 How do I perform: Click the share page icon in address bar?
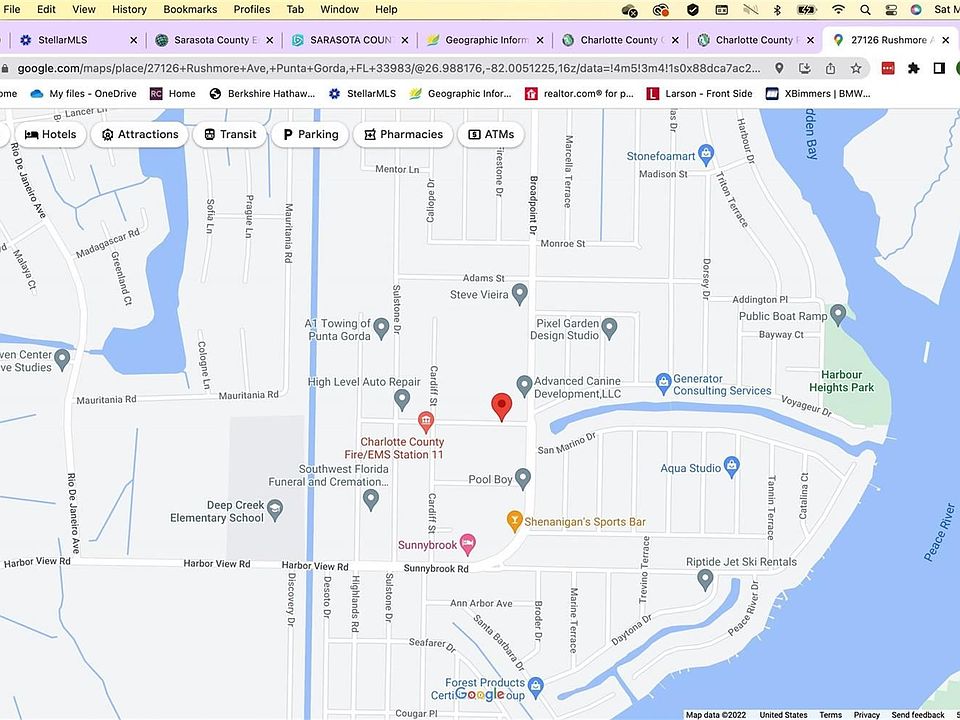(x=830, y=68)
